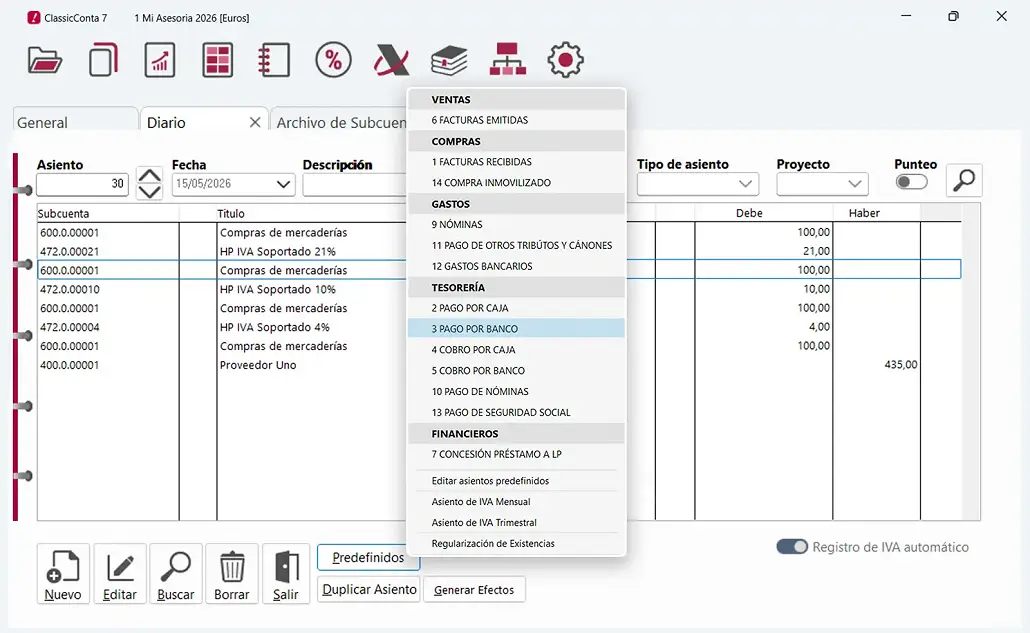Select Asiento de IVA Mensual
This screenshot has width=1030, height=633.
pos(516,502)
